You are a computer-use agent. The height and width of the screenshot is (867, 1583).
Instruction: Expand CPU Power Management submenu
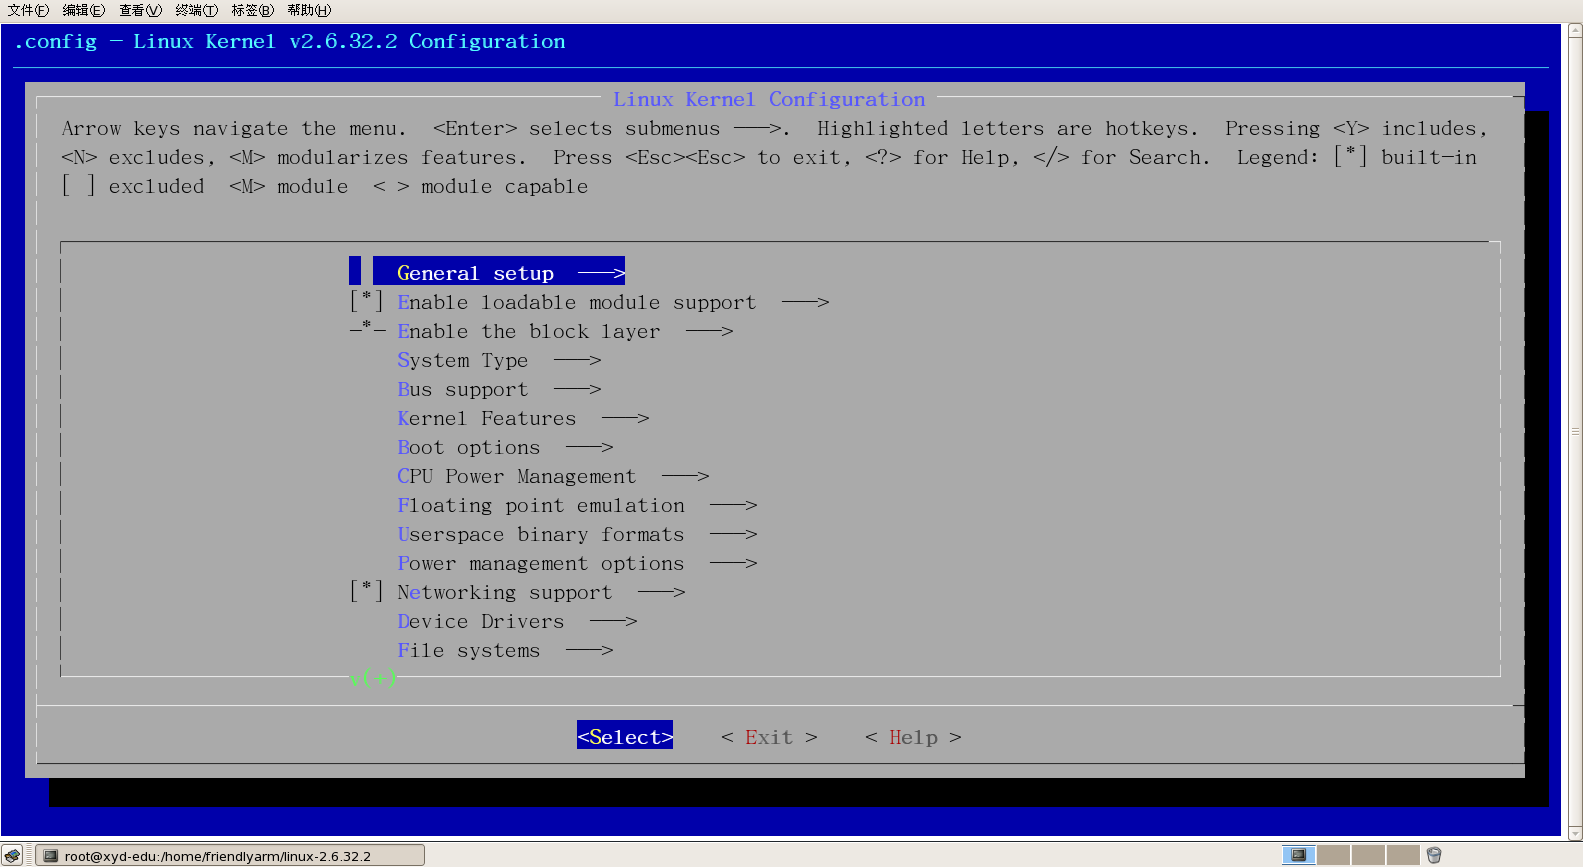coord(553,476)
